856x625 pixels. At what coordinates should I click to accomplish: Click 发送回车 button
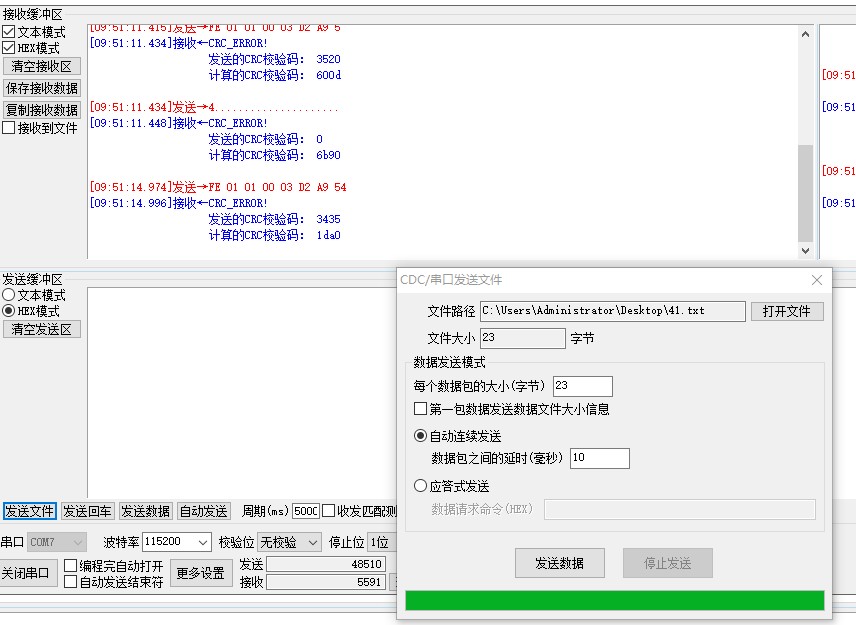pos(87,511)
